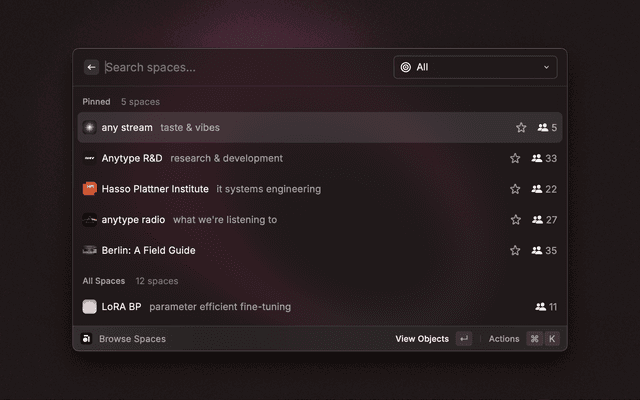Click the Berlin: A Field Guide icon
Screen dimensions: 640x400
90,251
